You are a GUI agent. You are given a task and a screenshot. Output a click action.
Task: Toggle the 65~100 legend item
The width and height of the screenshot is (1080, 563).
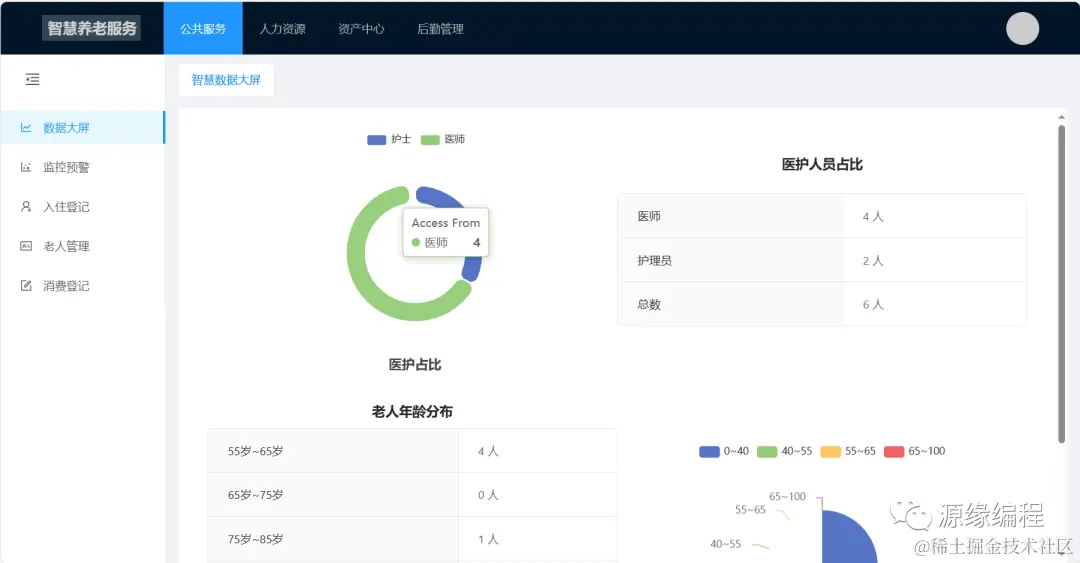click(915, 451)
